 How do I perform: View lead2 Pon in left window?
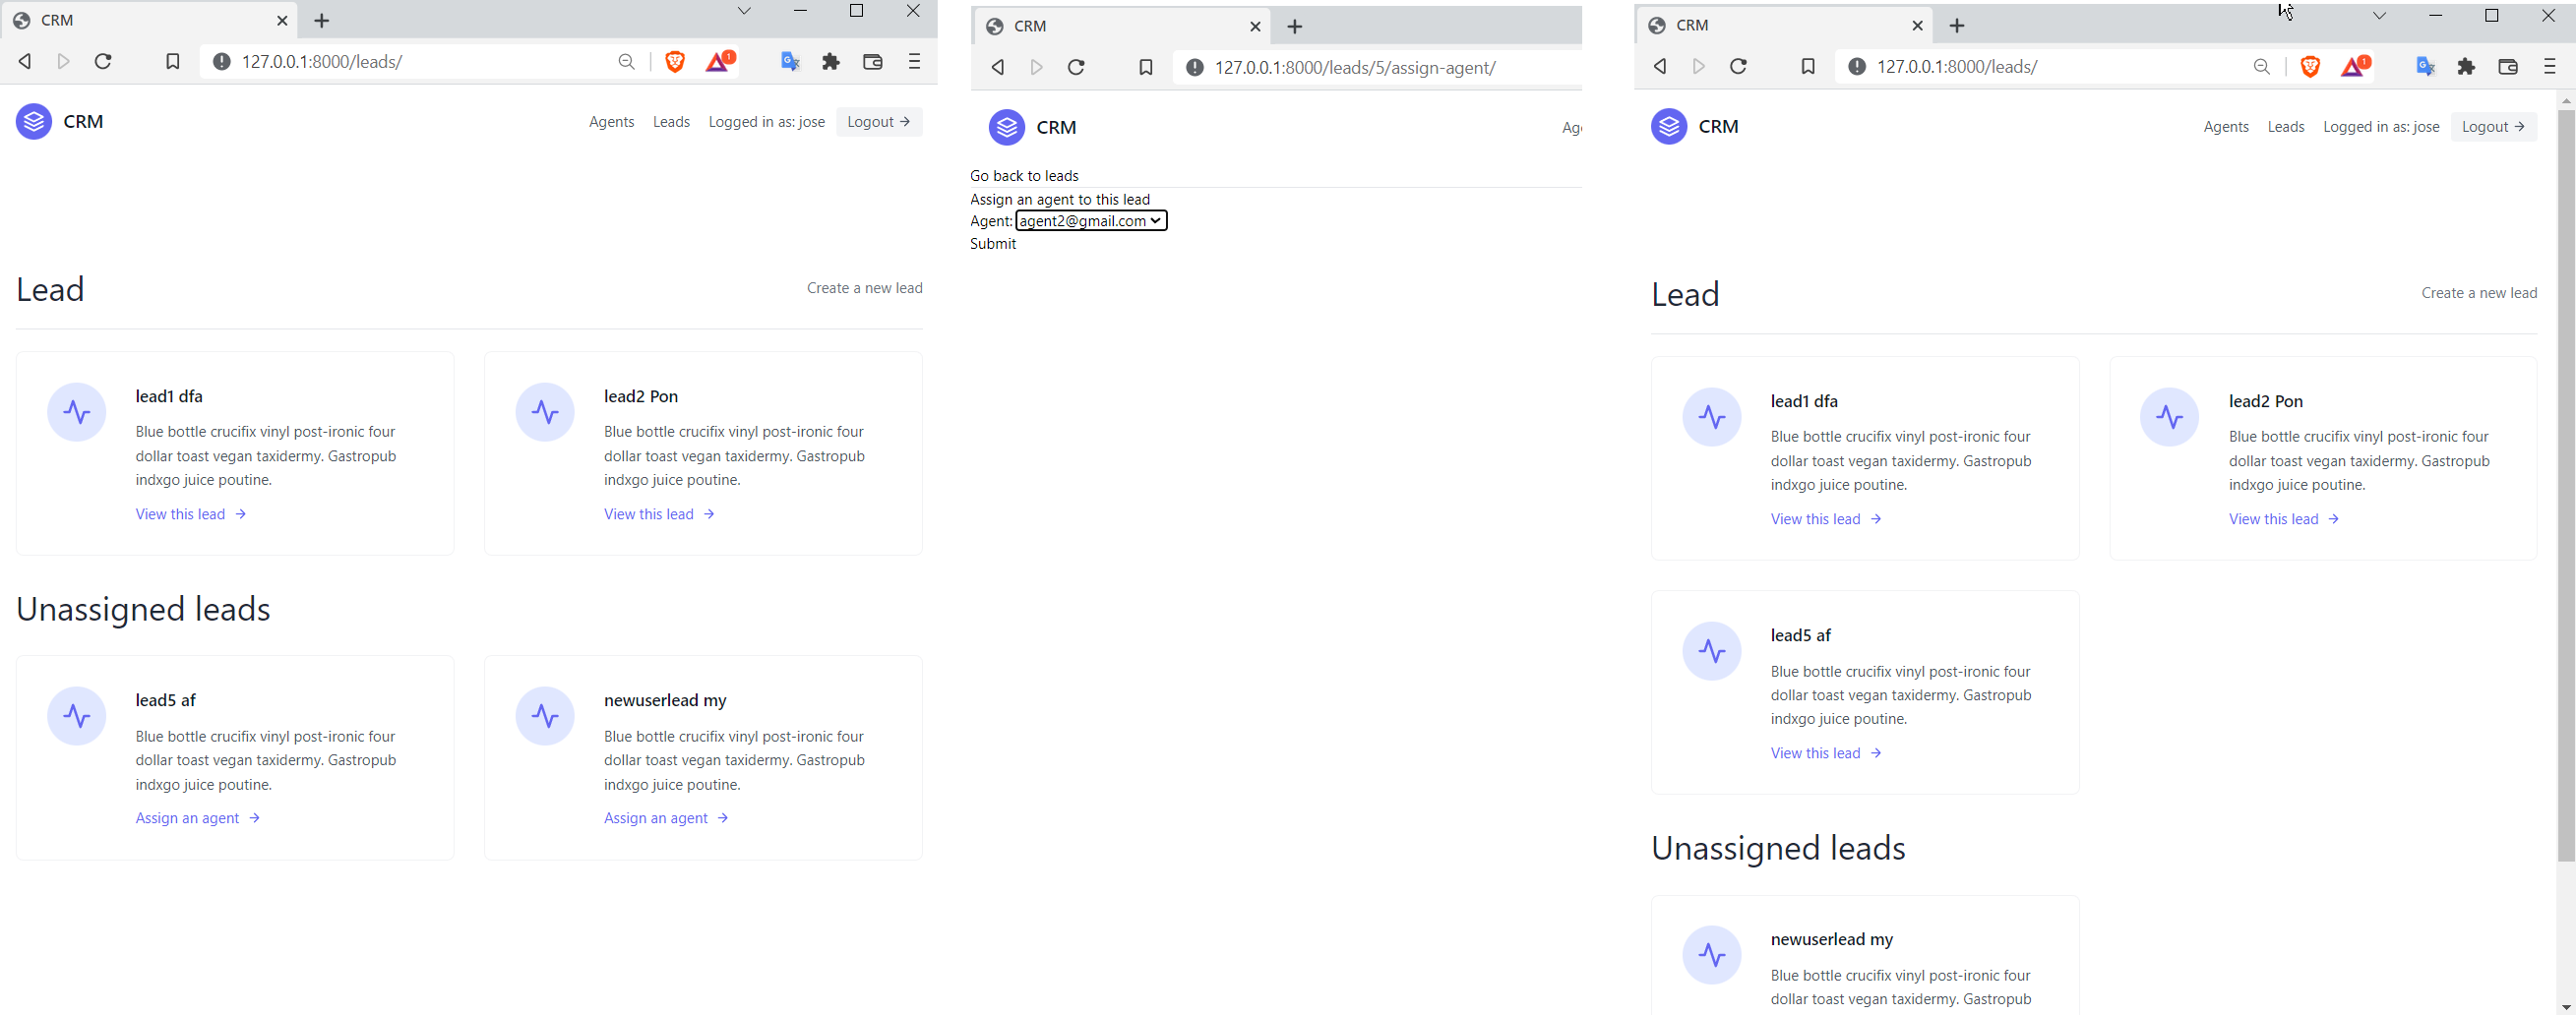pos(659,514)
